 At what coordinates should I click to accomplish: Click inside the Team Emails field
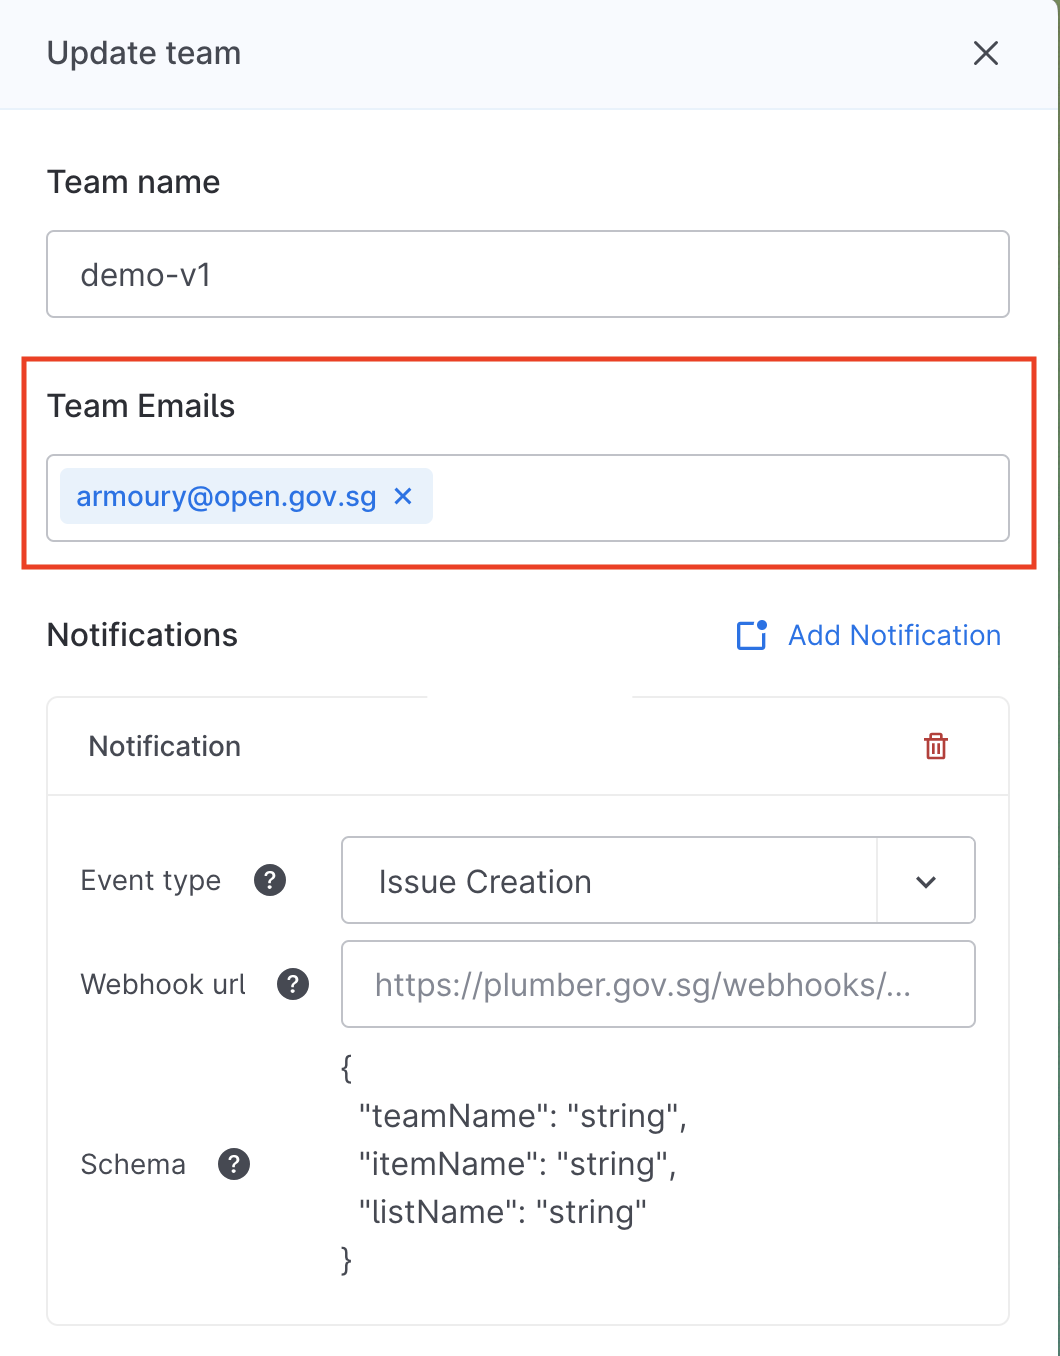coord(720,498)
